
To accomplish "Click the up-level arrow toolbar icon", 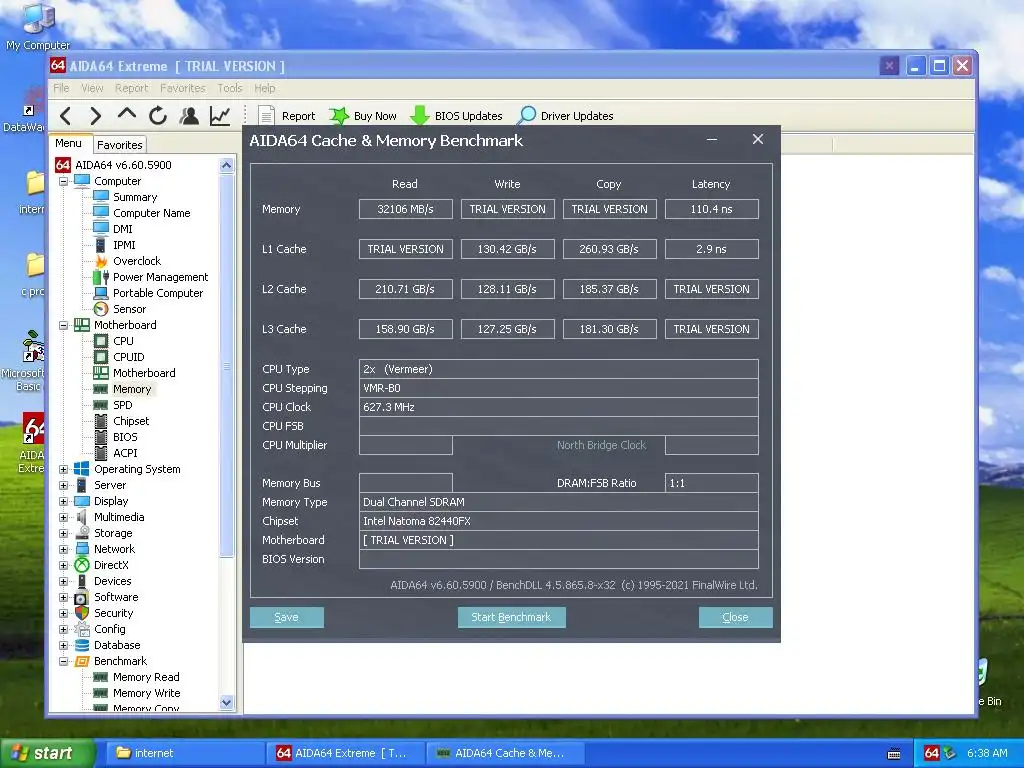I will [127, 114].
